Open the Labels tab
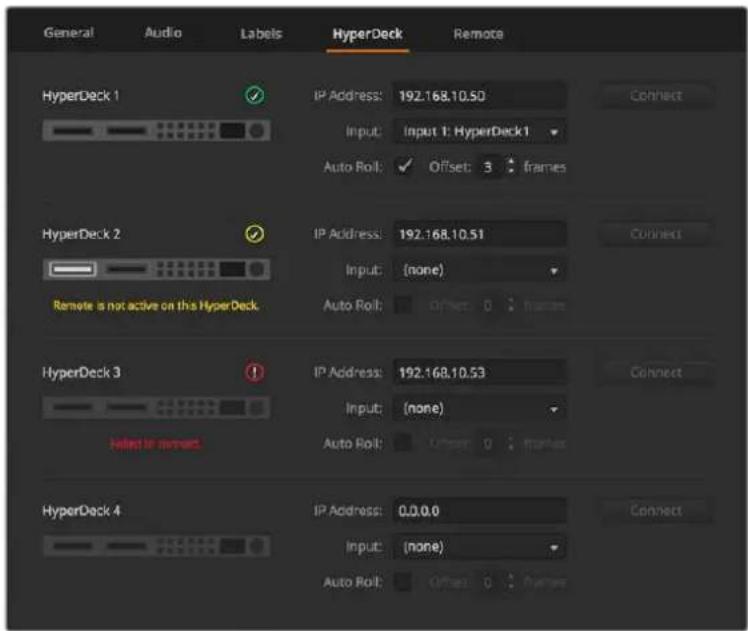Image resolution: width=748 pixels, height=631 pixels. (261, 34)
